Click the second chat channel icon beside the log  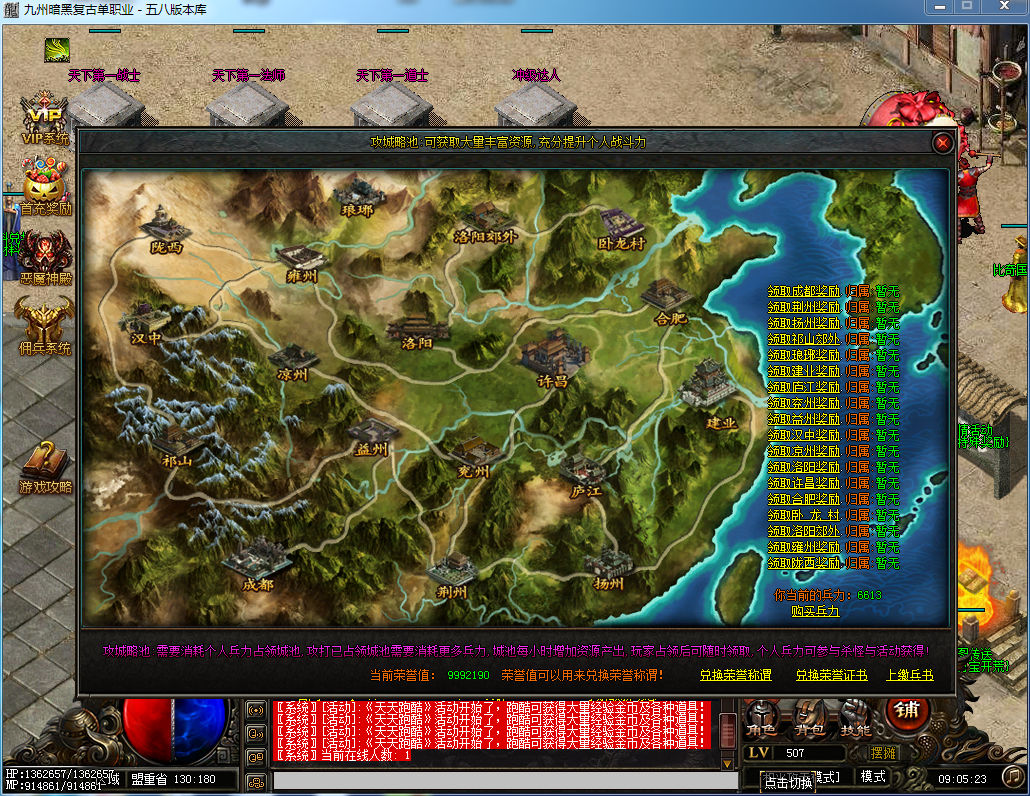click(x=256, y=733)
